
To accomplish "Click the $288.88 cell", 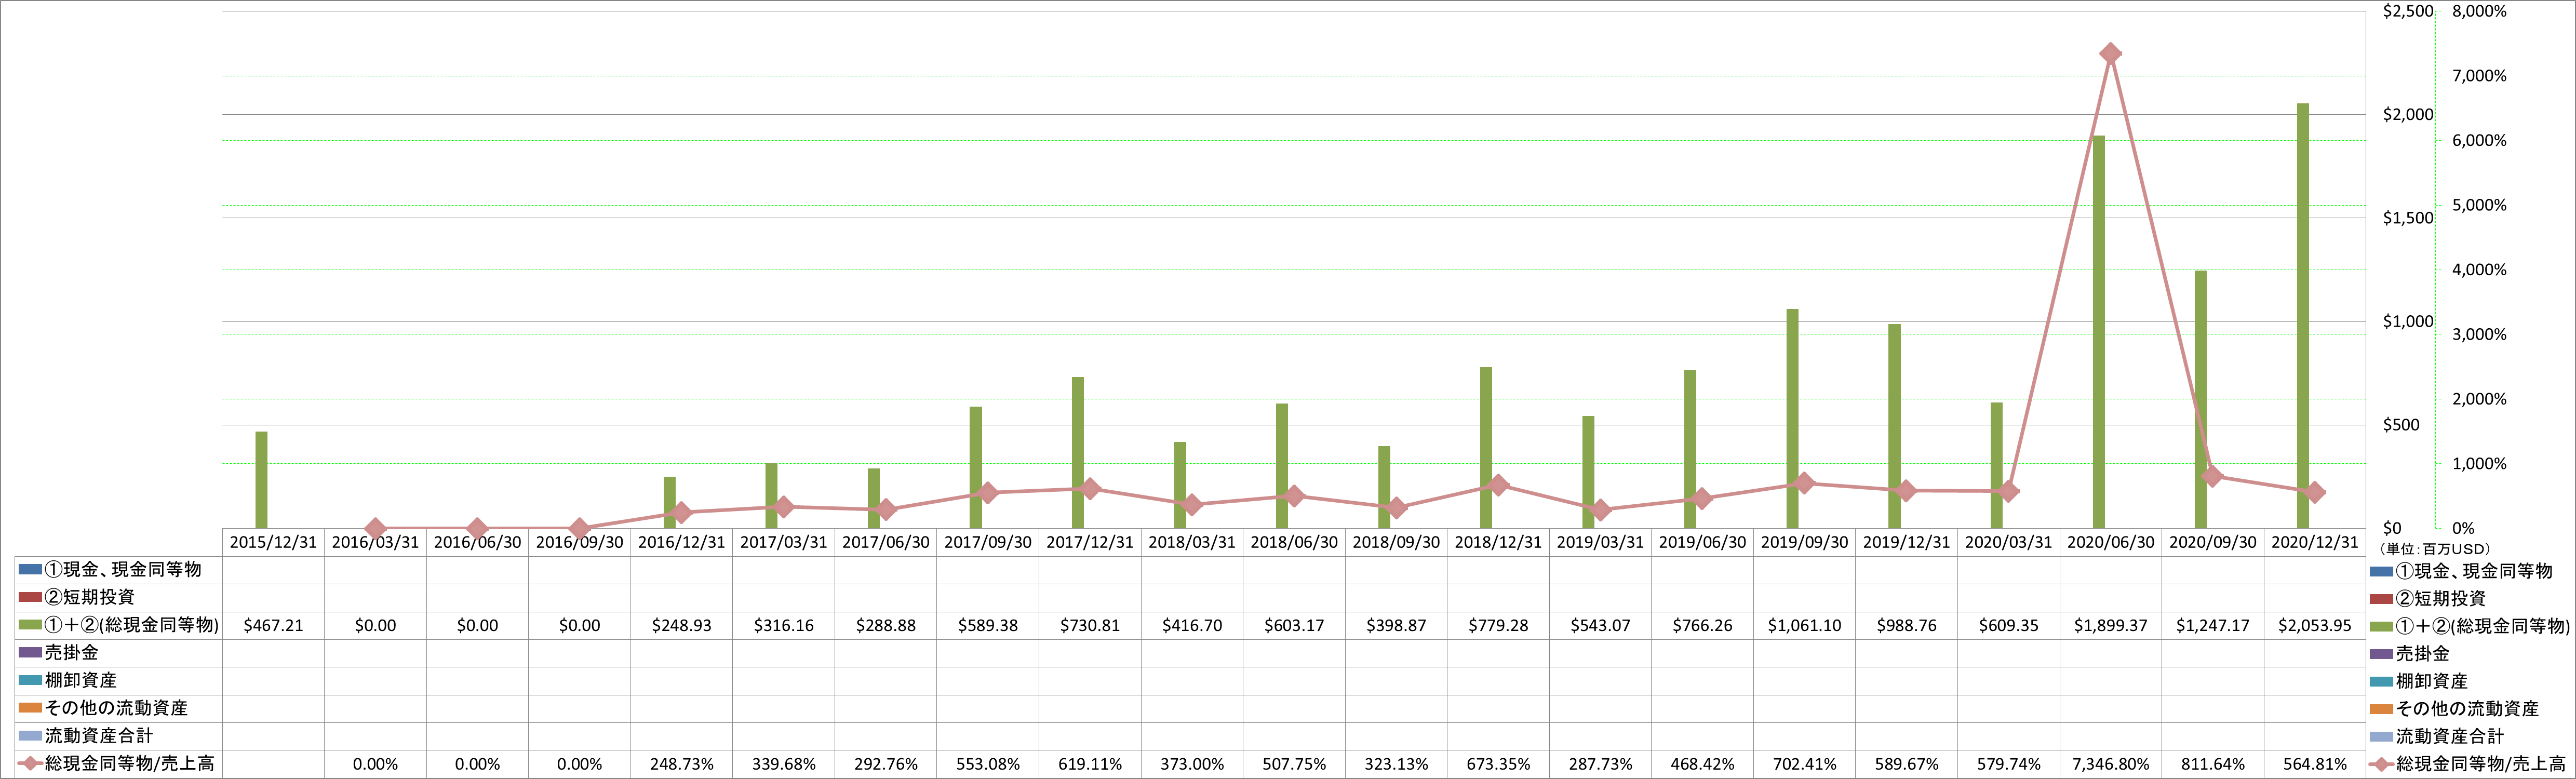I will tap(886, 625).
